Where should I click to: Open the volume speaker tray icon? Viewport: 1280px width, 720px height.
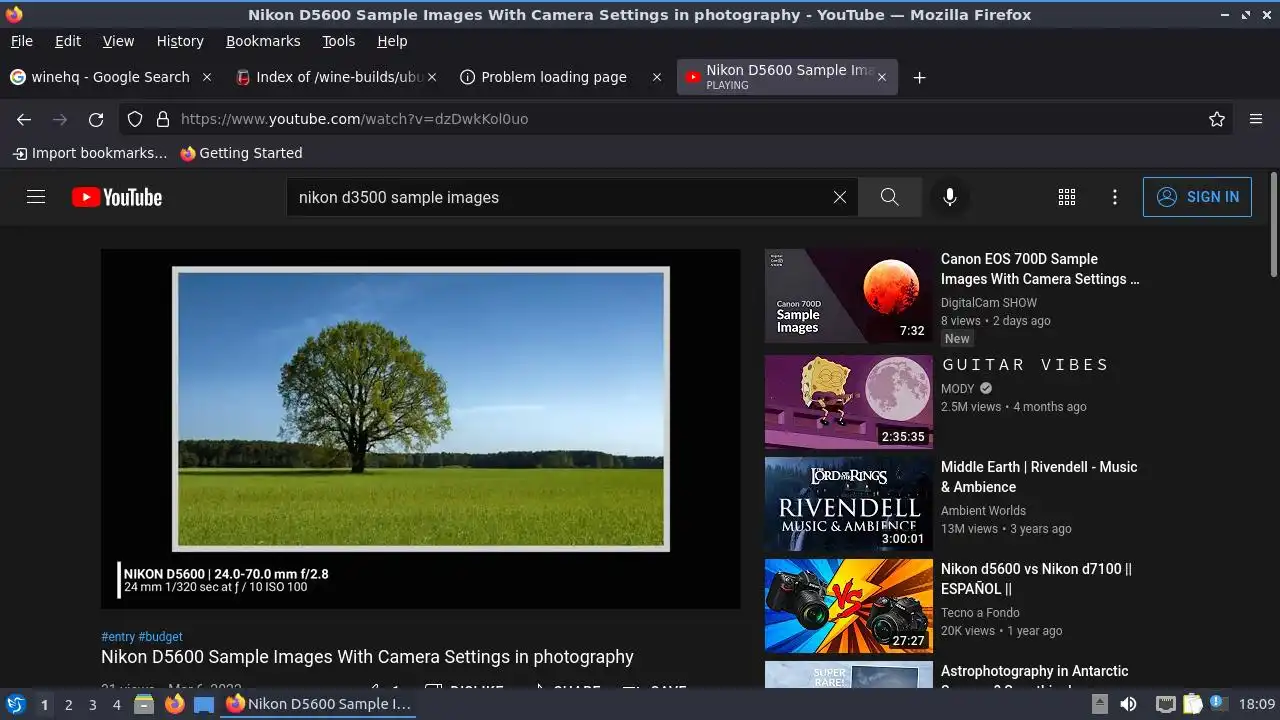pos(1128,704)
